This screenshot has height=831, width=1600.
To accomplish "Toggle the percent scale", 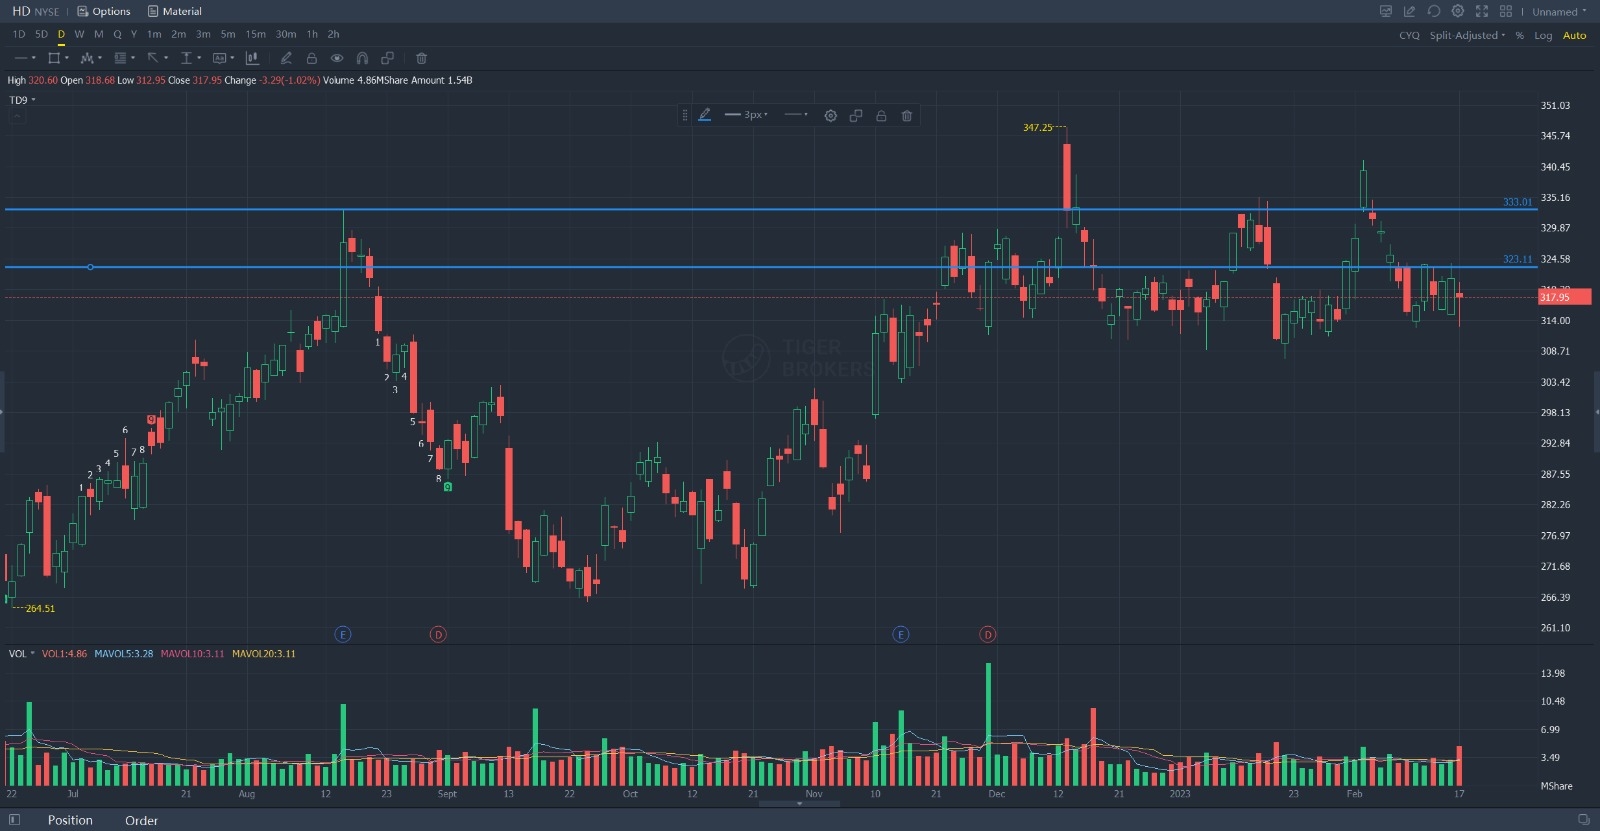I will [x=1520, y=35].
